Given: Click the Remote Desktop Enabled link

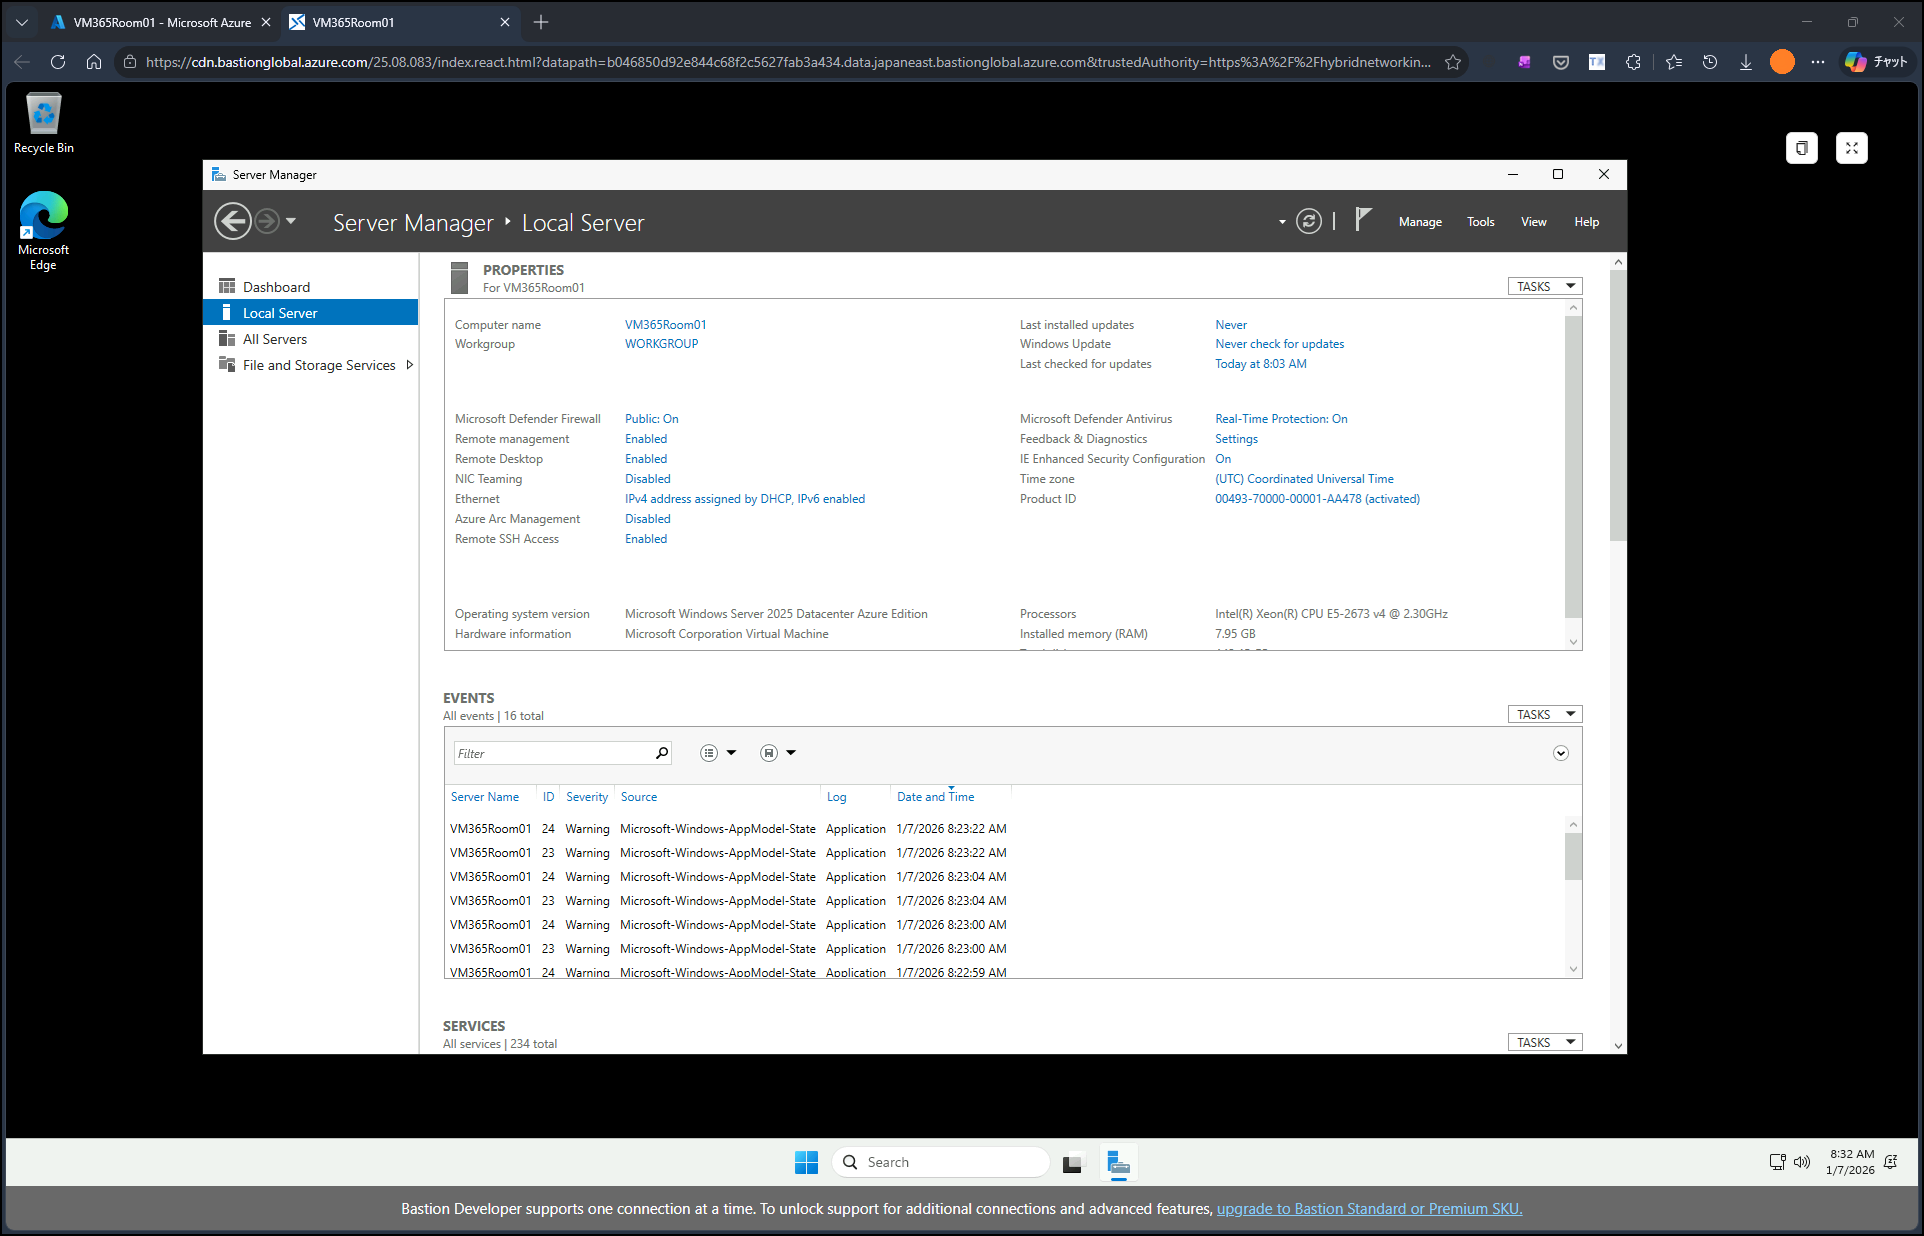Looking at the screenshot, I should (646, 459).
